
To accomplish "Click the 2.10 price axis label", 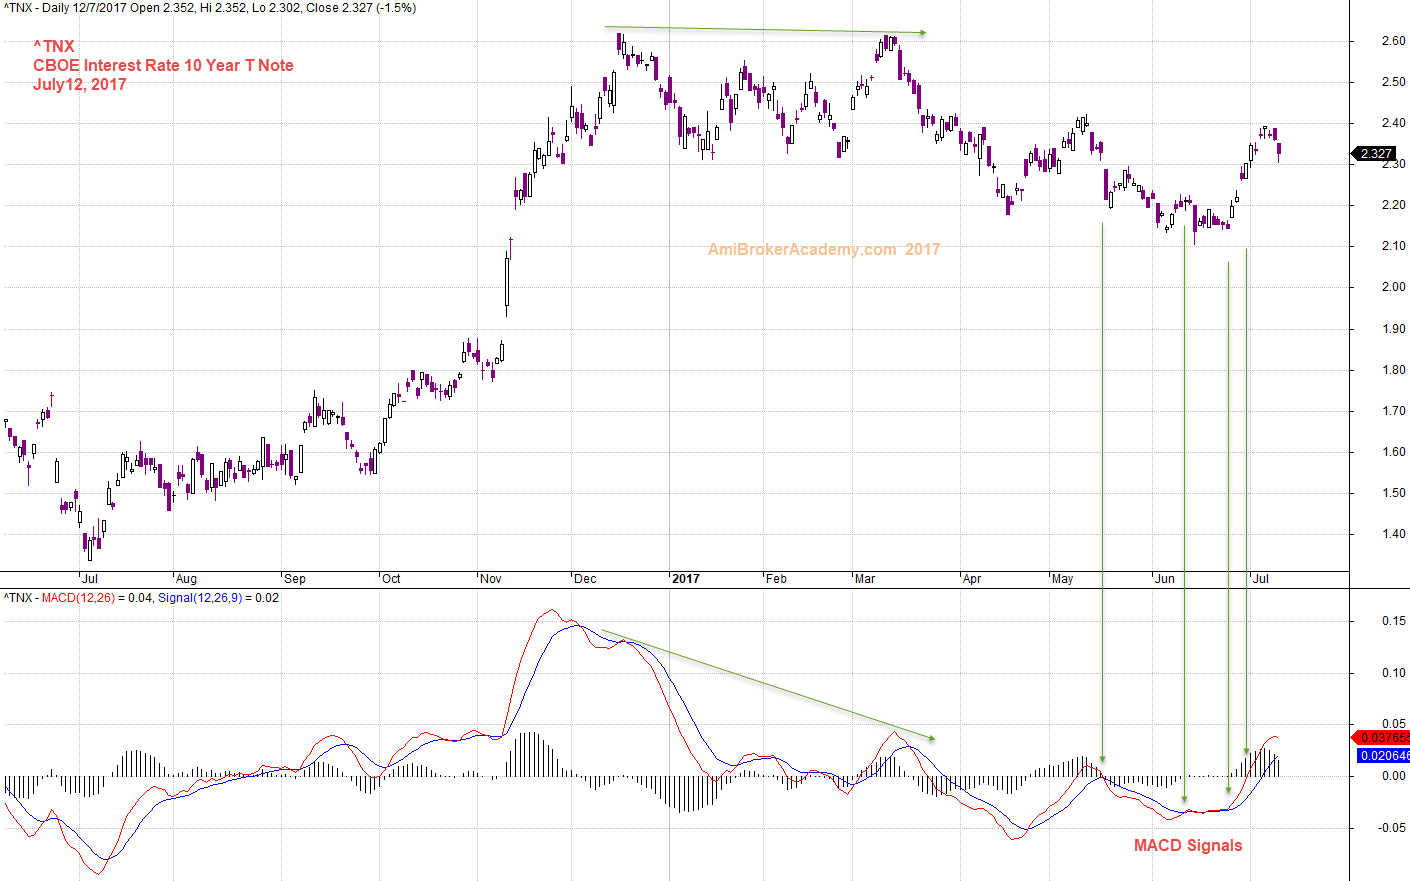I will click(1393, 246).
